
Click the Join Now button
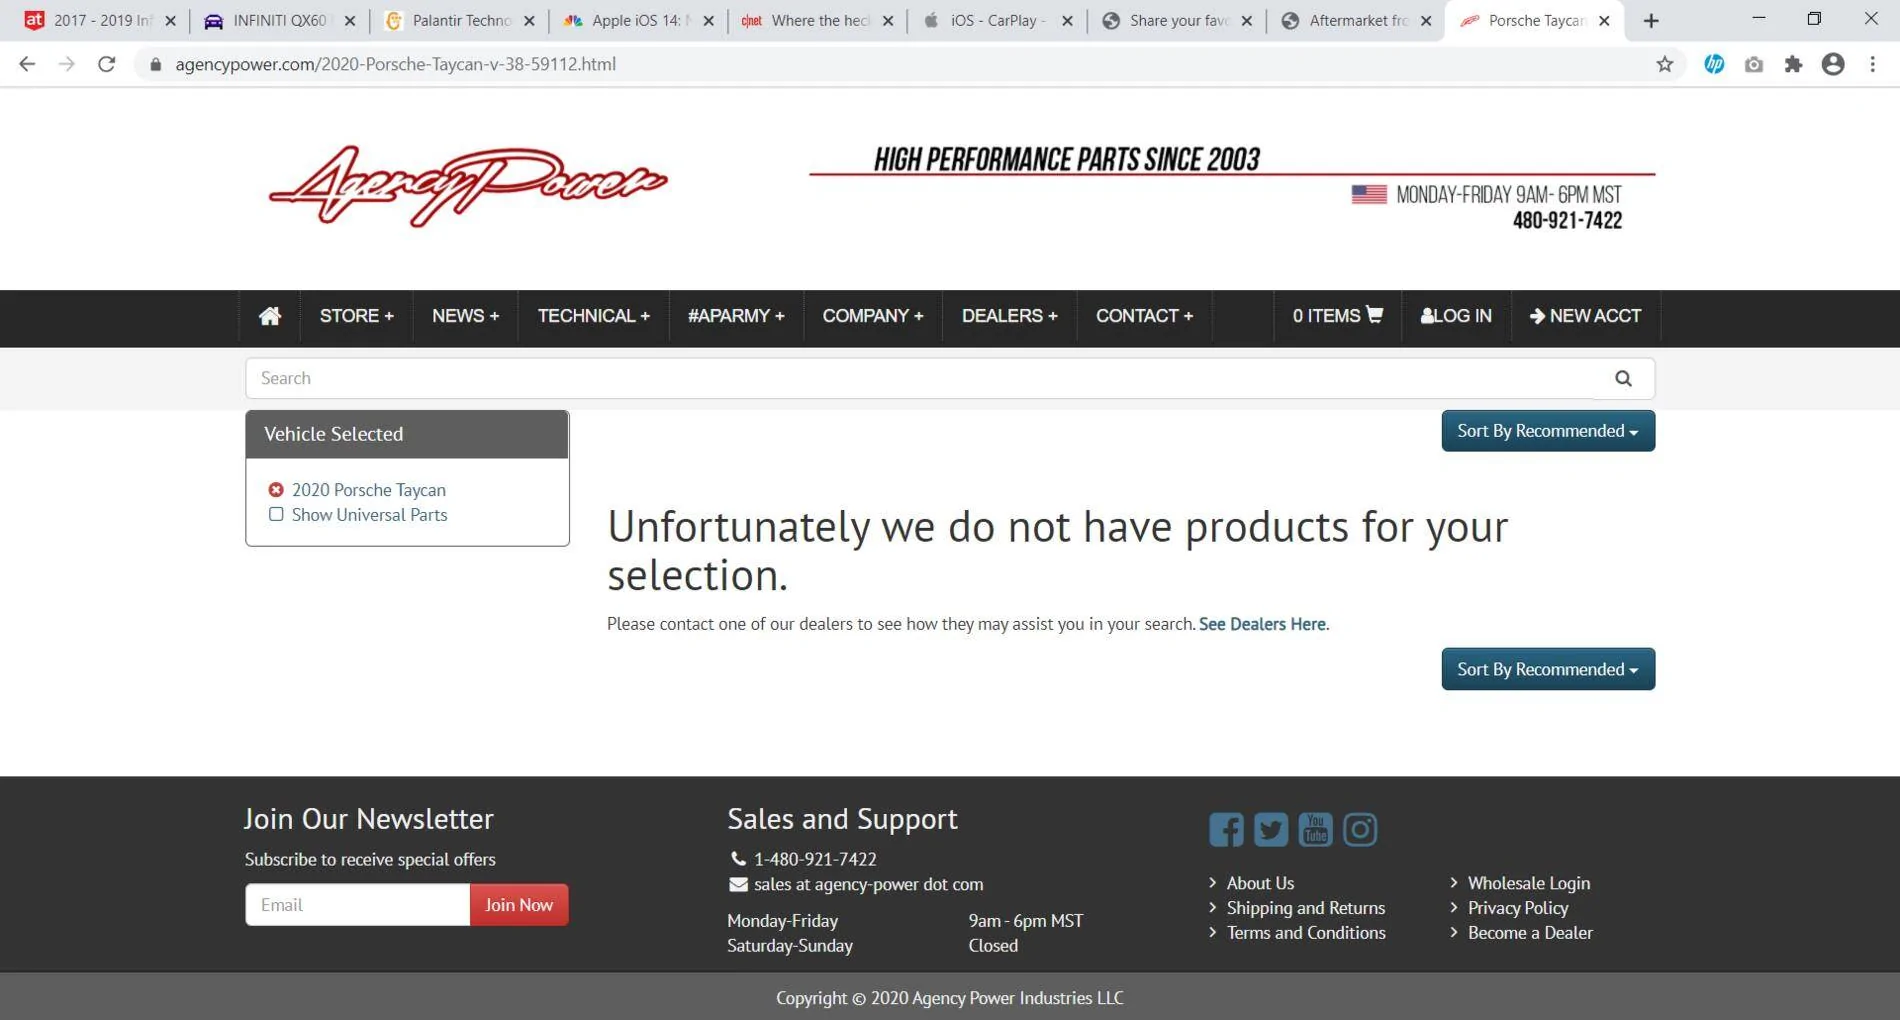[x=519, y=905]
